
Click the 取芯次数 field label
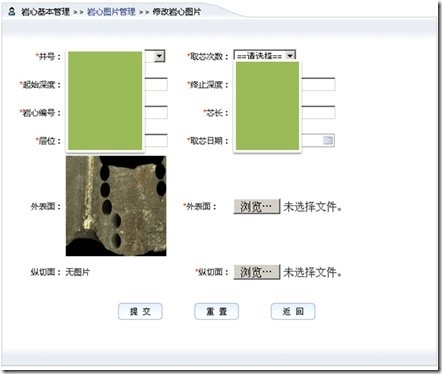pos(208,56)
